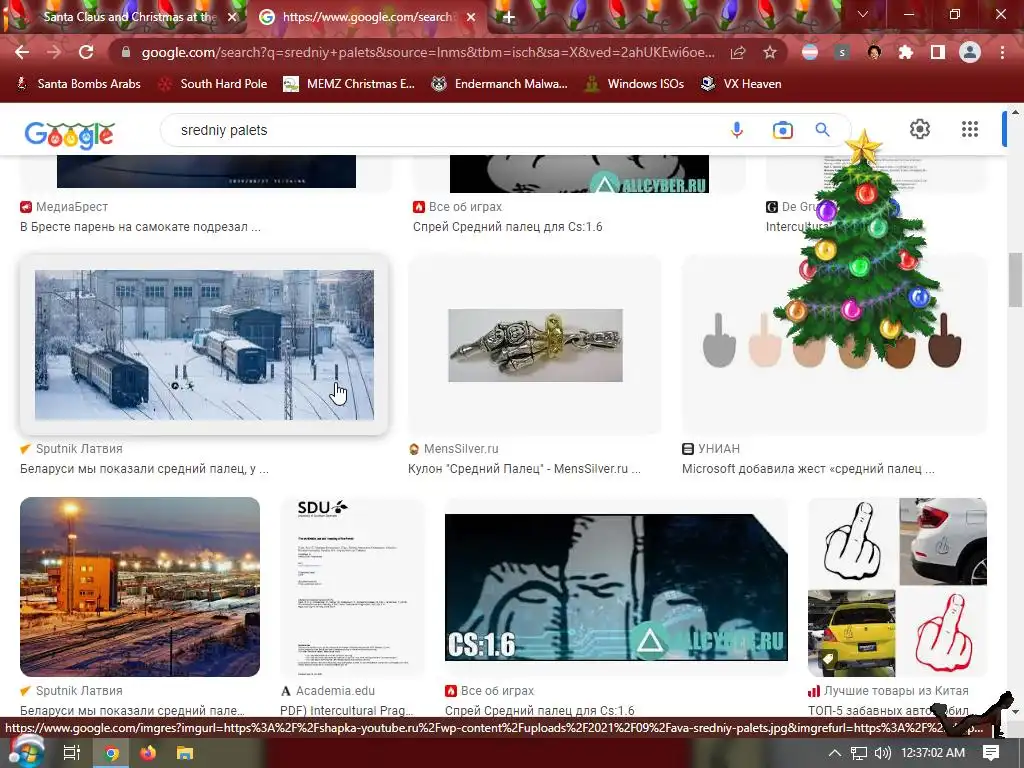
Task: Open the МедиаБрест source link
Action: pos(64,206)
